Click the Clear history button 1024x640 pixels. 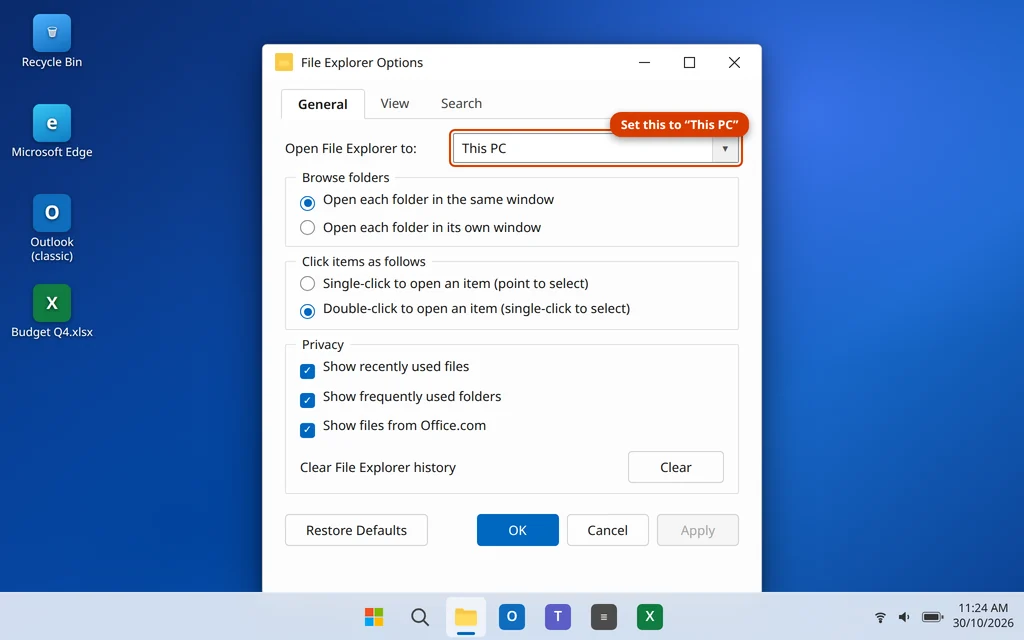click(675, 467)
